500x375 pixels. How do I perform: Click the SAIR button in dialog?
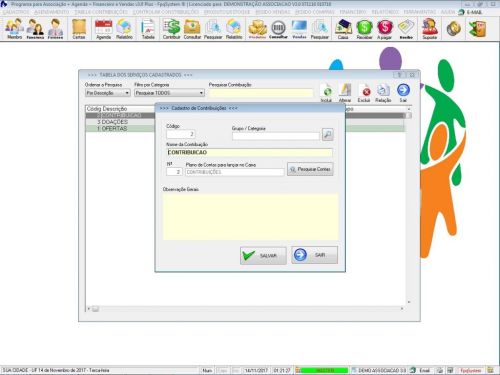point(314,255)
